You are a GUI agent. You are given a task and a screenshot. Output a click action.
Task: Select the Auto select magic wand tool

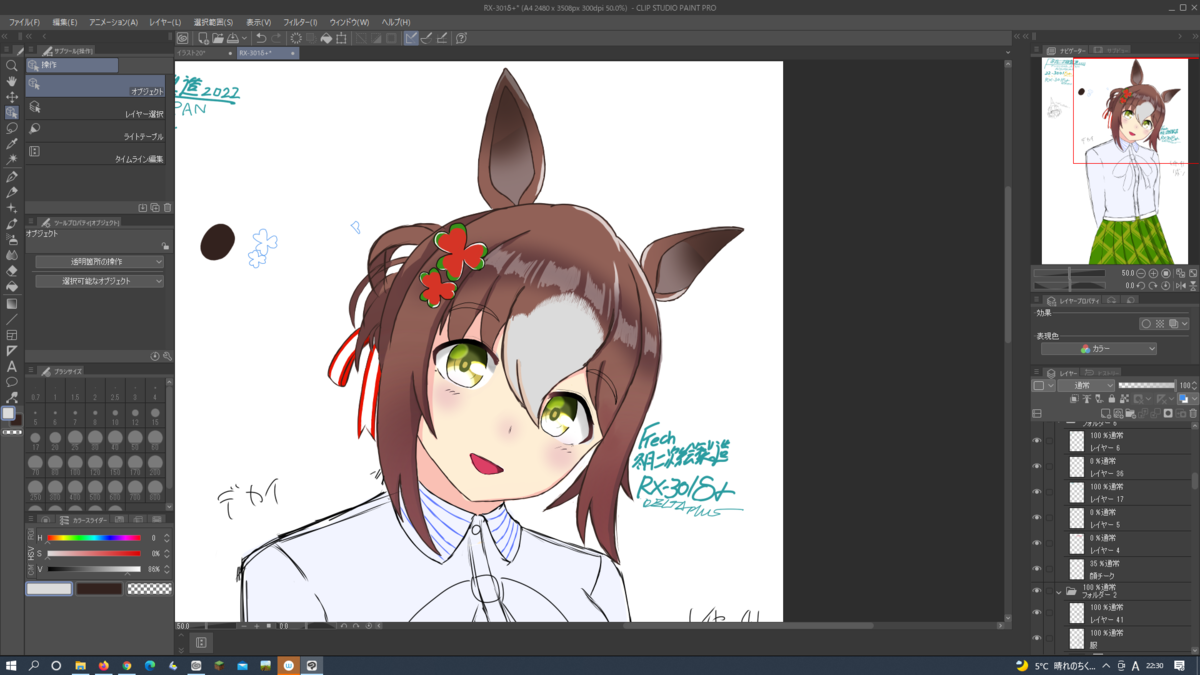pyautogui.click(x=12, y=159)
